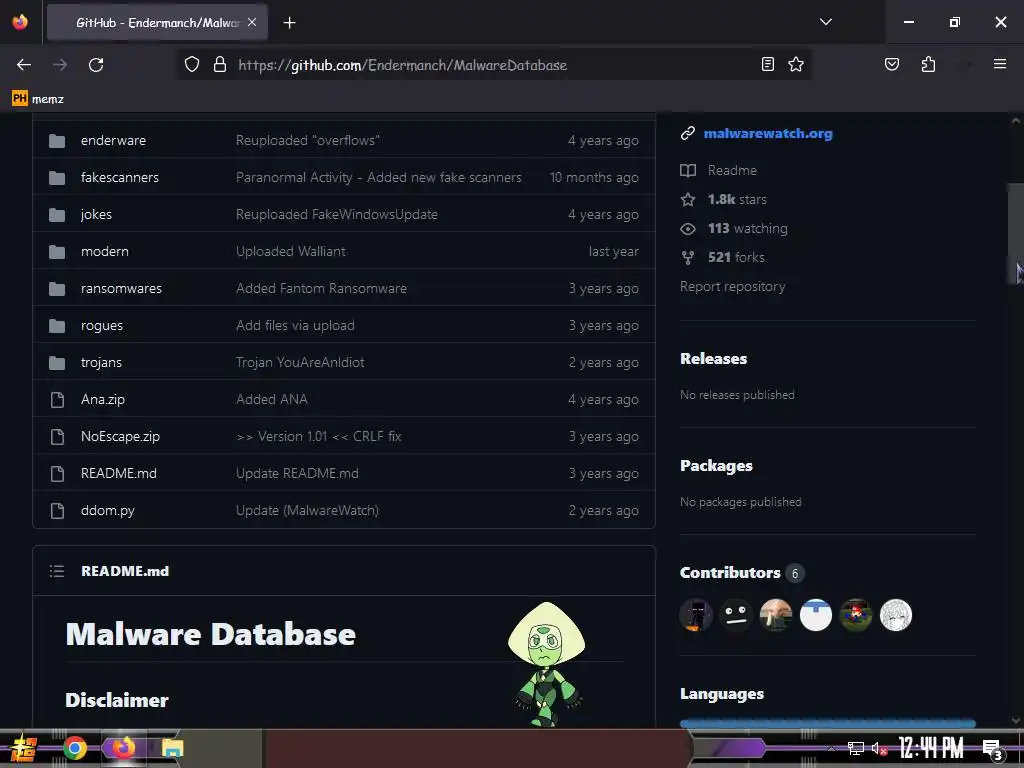Open commit 'Added ANA'

tap(272, 400)
